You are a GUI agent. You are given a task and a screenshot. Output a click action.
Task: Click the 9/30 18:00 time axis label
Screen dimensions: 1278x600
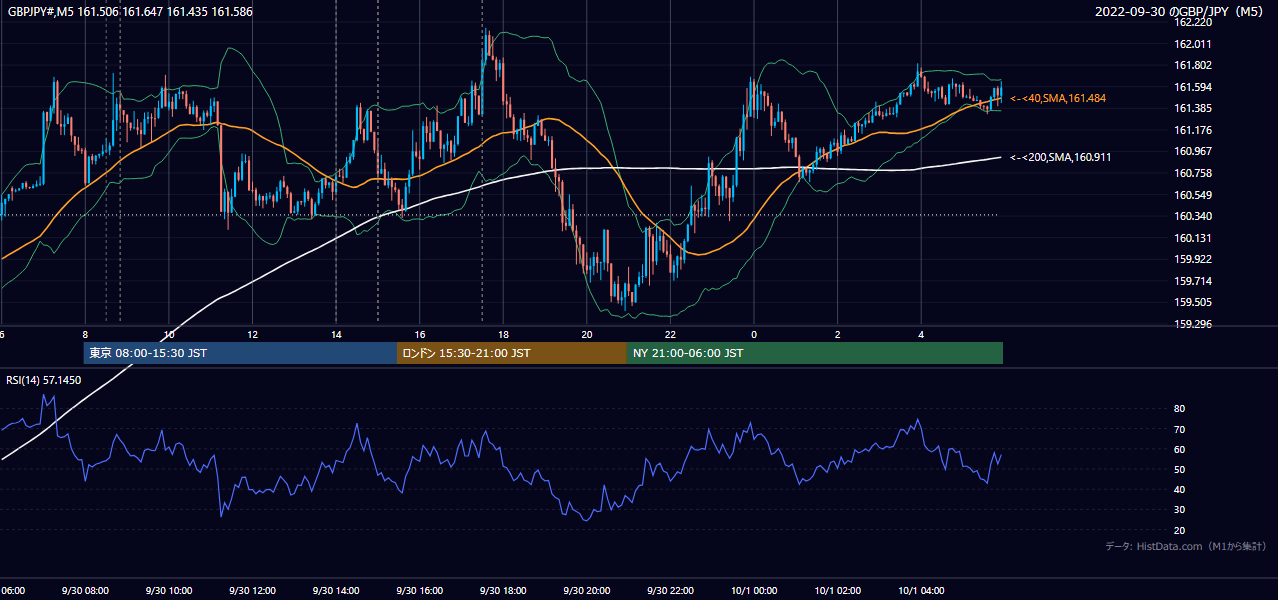click(x=503, y=590)
